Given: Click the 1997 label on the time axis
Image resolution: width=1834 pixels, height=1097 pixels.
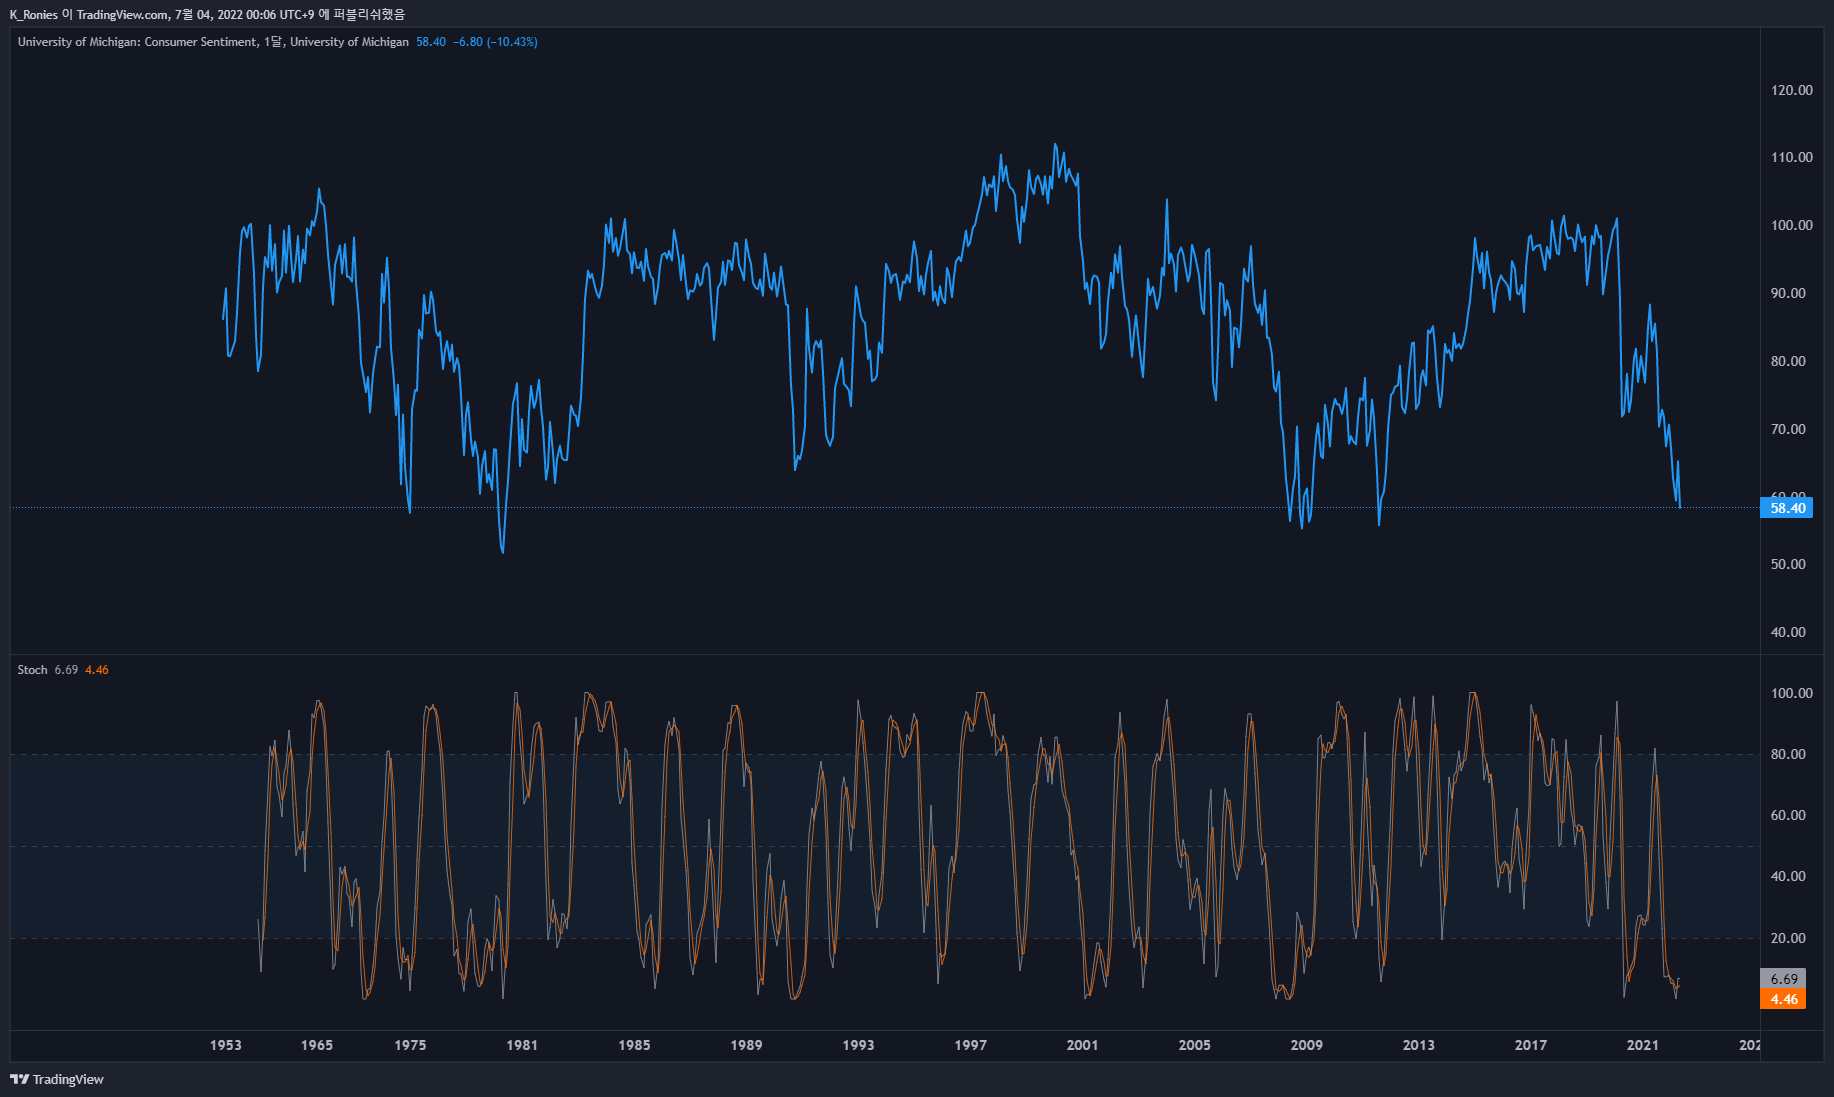Looking at the screenshot, I should coord(970,1045).
